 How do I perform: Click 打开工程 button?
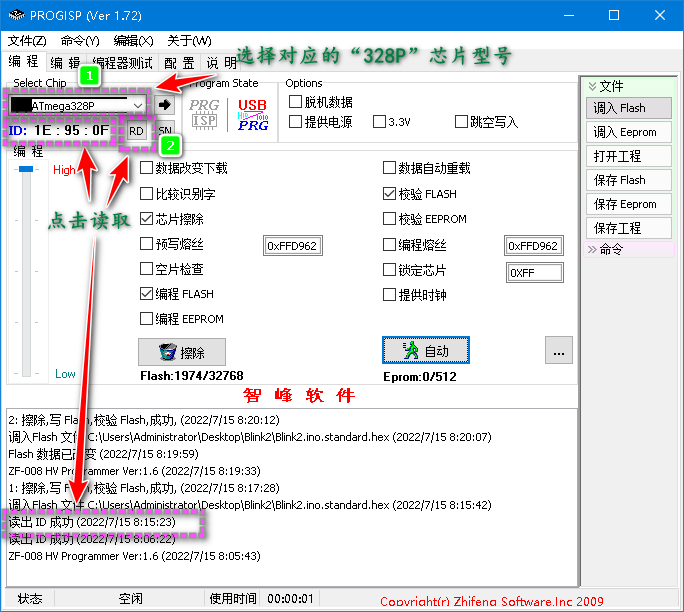[629, 156]
